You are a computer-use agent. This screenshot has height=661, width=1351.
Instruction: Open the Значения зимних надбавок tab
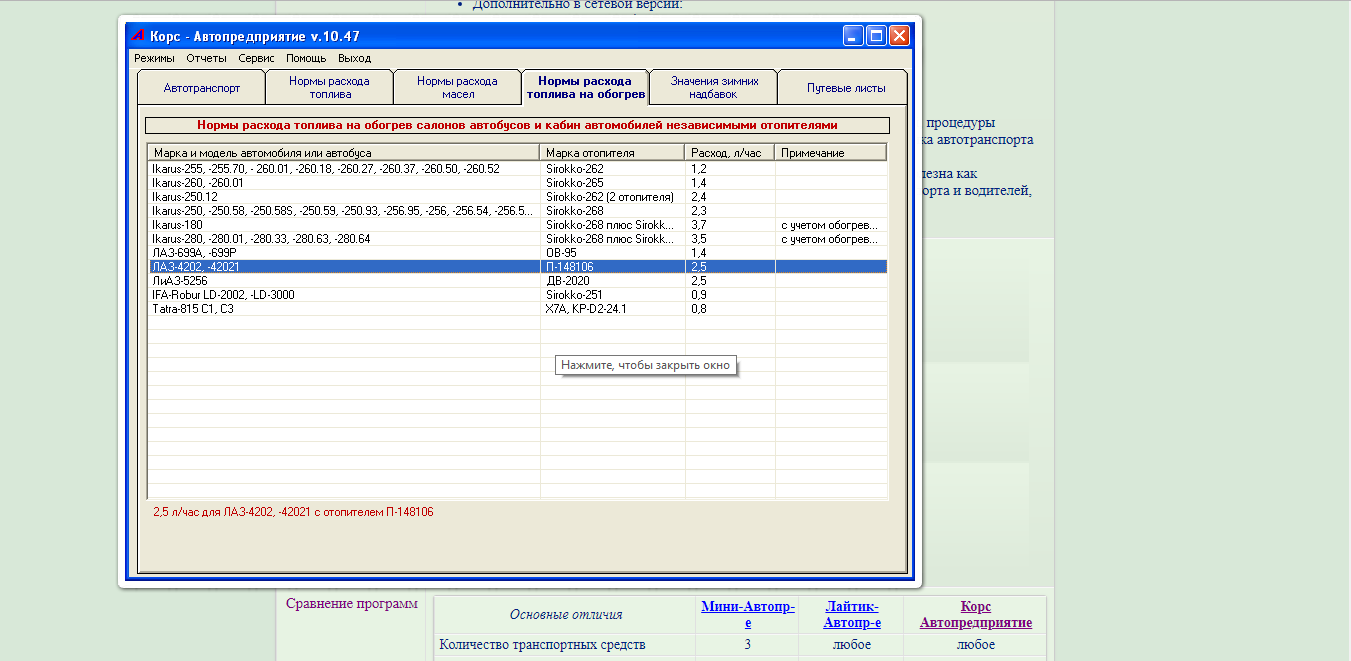[714, 88]
